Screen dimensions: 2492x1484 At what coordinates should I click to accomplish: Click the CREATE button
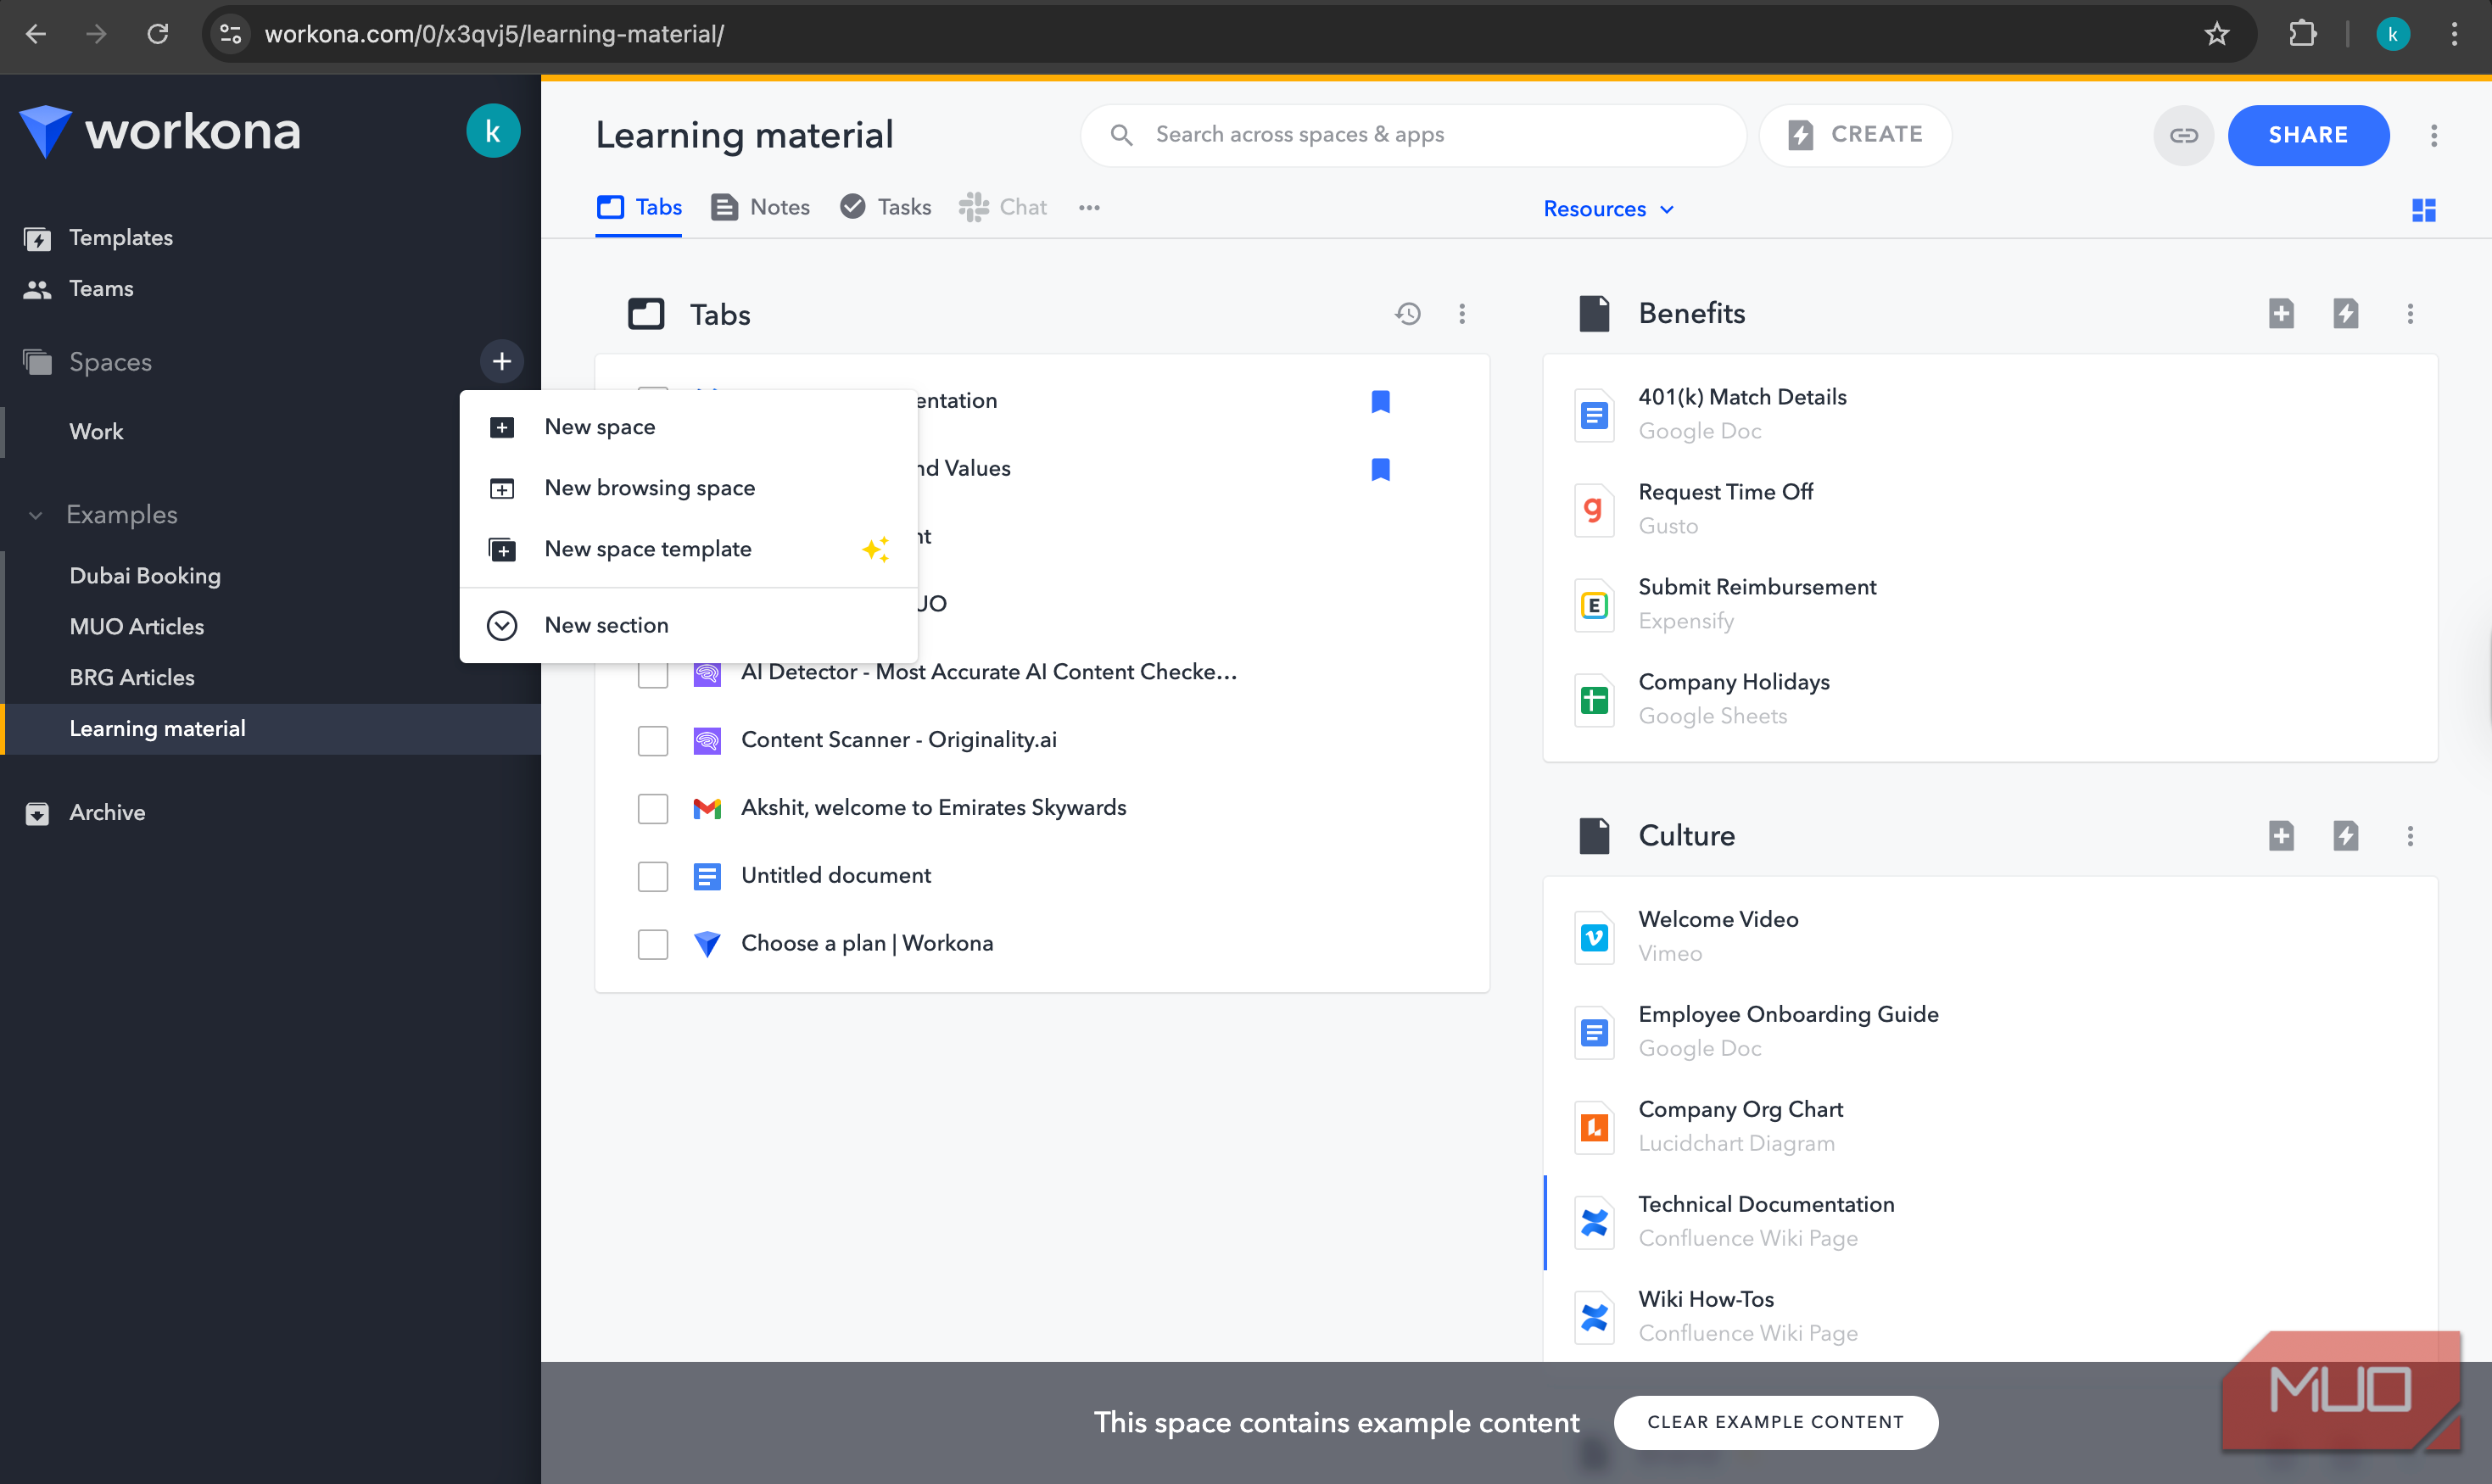[x=1855, y=135]
